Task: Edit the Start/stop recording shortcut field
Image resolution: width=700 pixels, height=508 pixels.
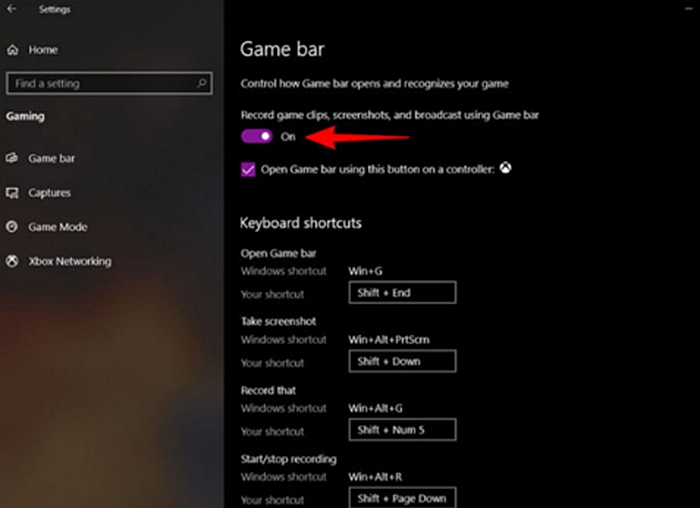Action: click(x=402, y=497)
